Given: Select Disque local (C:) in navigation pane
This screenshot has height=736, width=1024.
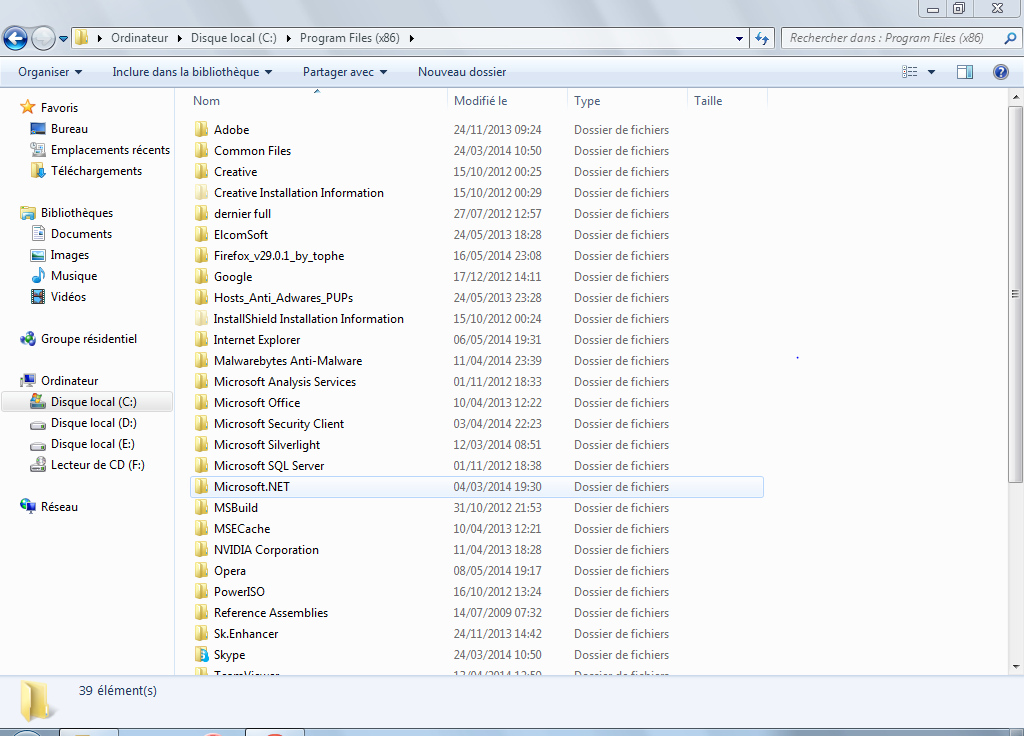Looking at the screenshot, I should [87, 402].
